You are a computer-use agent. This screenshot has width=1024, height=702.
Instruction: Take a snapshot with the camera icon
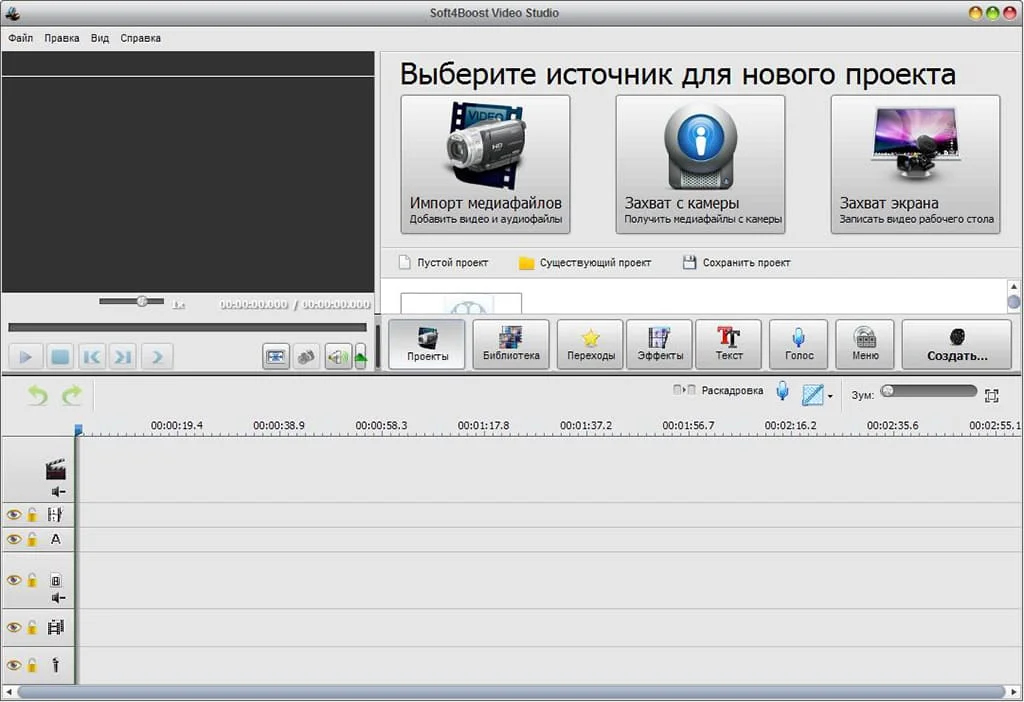pos(306,356)
